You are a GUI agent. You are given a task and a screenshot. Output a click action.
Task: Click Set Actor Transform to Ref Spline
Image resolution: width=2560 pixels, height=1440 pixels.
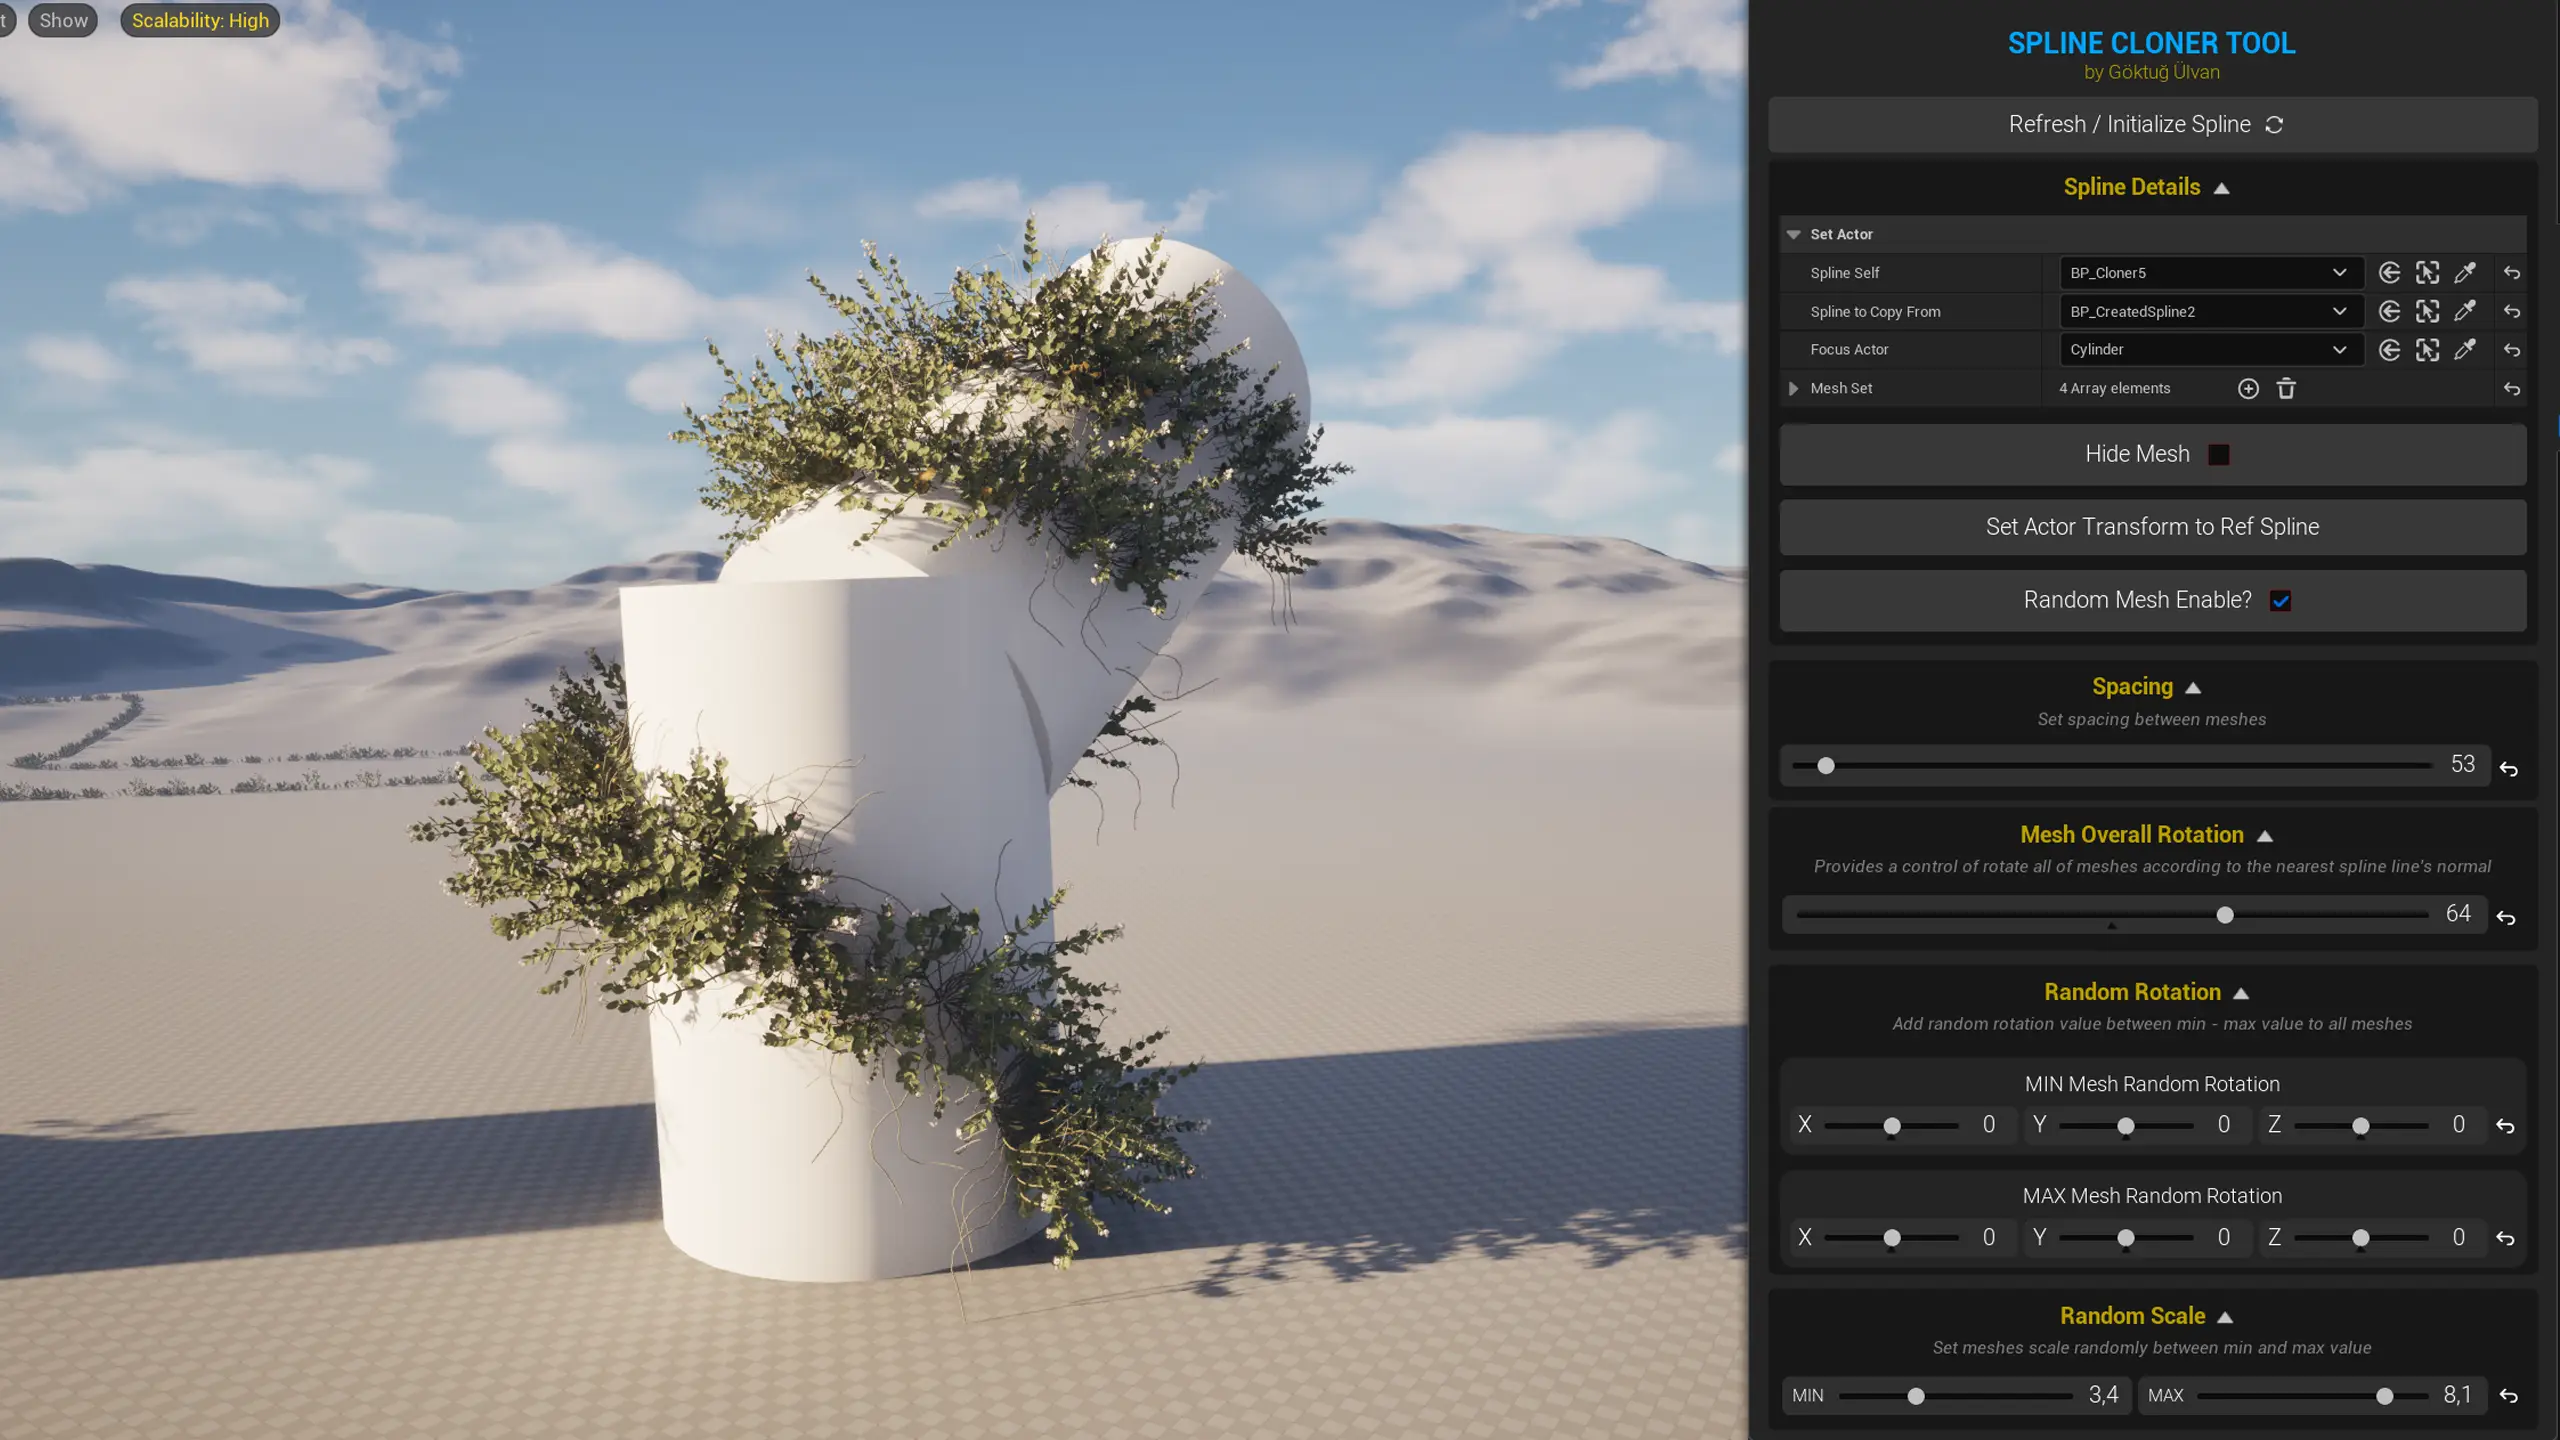point(2152,527)
